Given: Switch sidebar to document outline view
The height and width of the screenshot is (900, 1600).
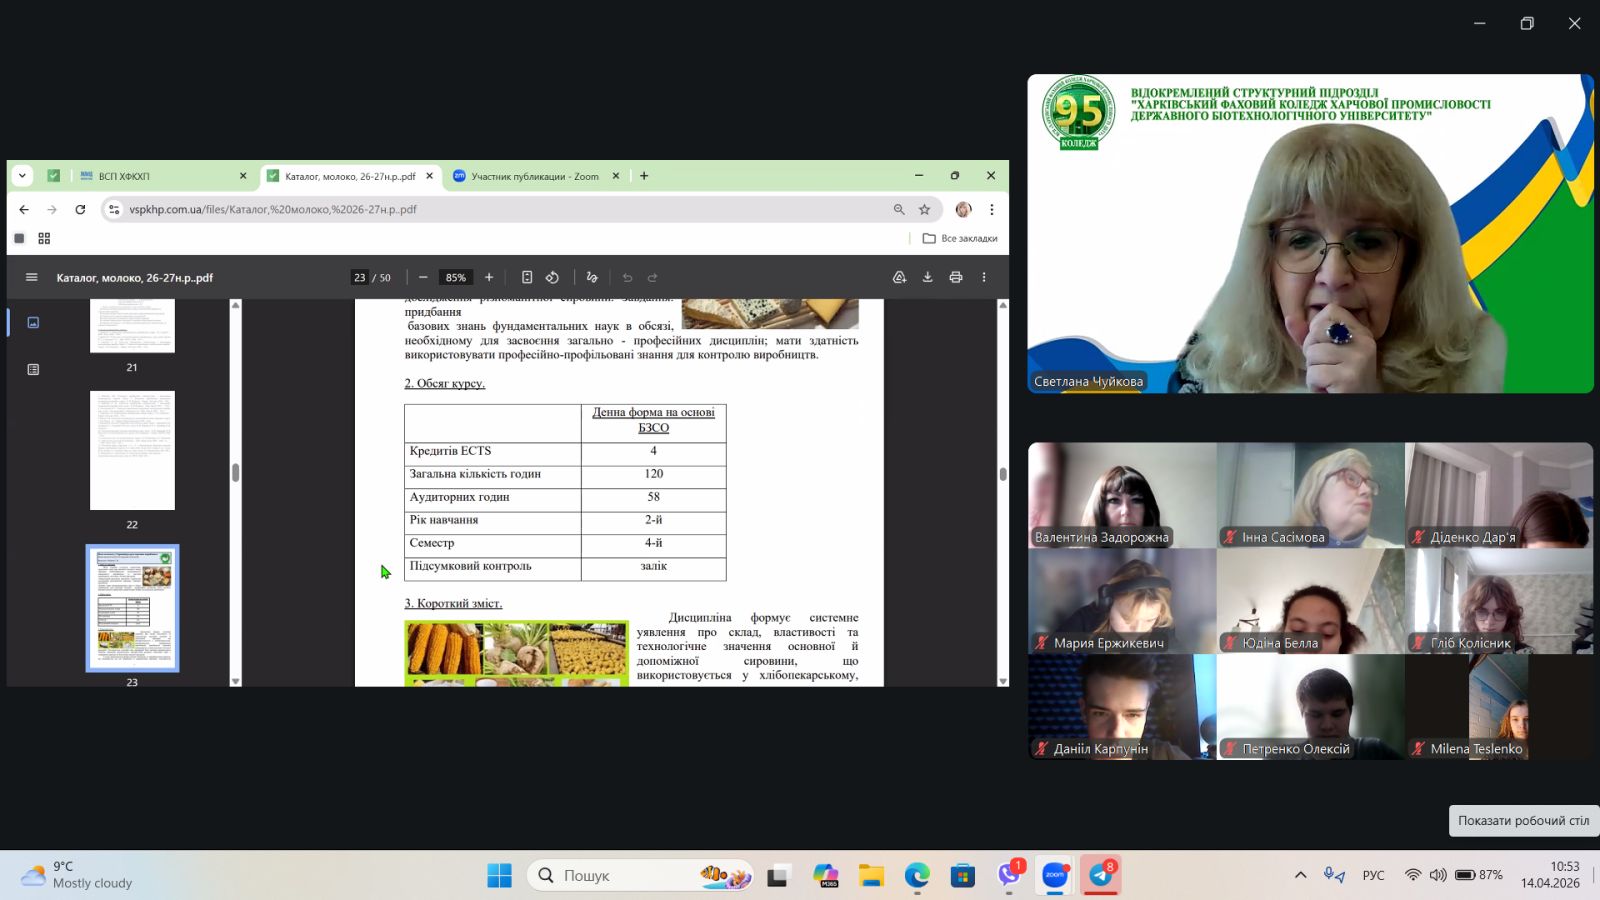Looking at the screenshot, I should coord(33,370).
